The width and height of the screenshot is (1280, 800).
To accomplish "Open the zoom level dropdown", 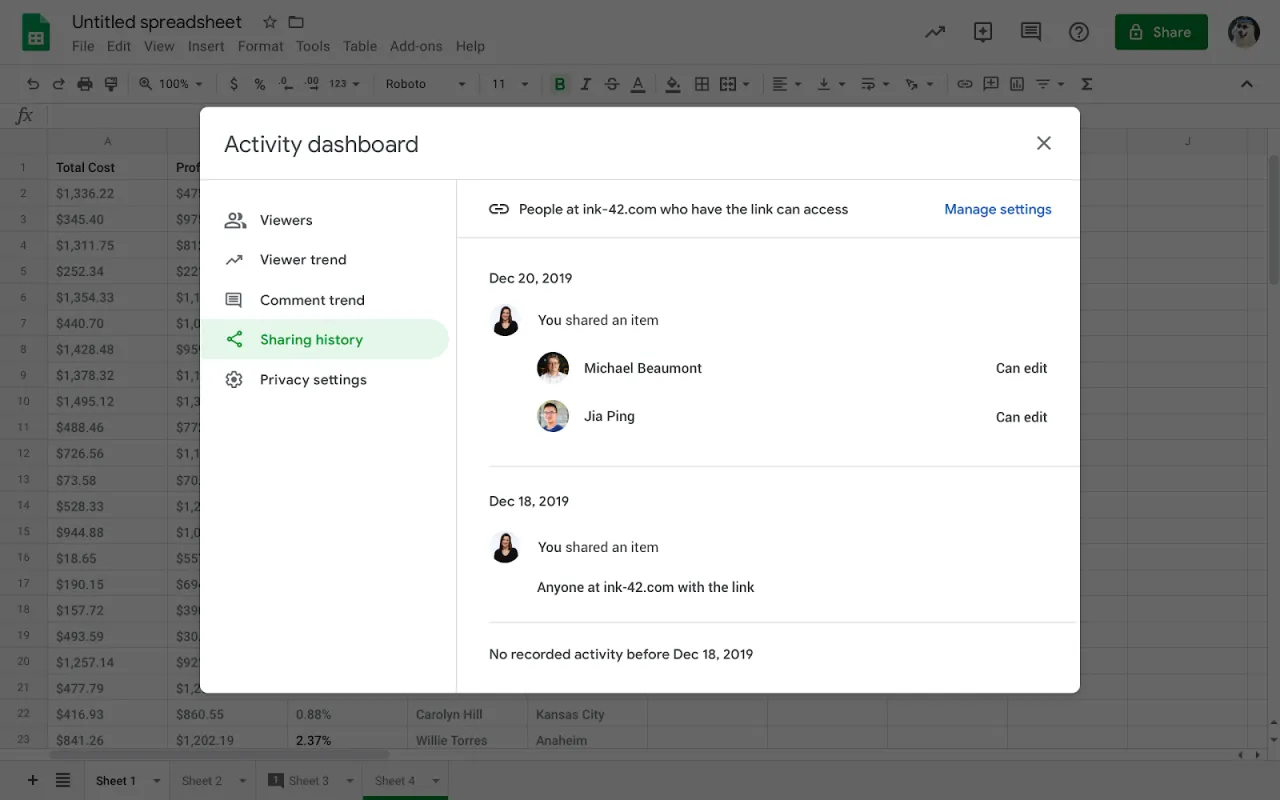I will coord(171,84).
